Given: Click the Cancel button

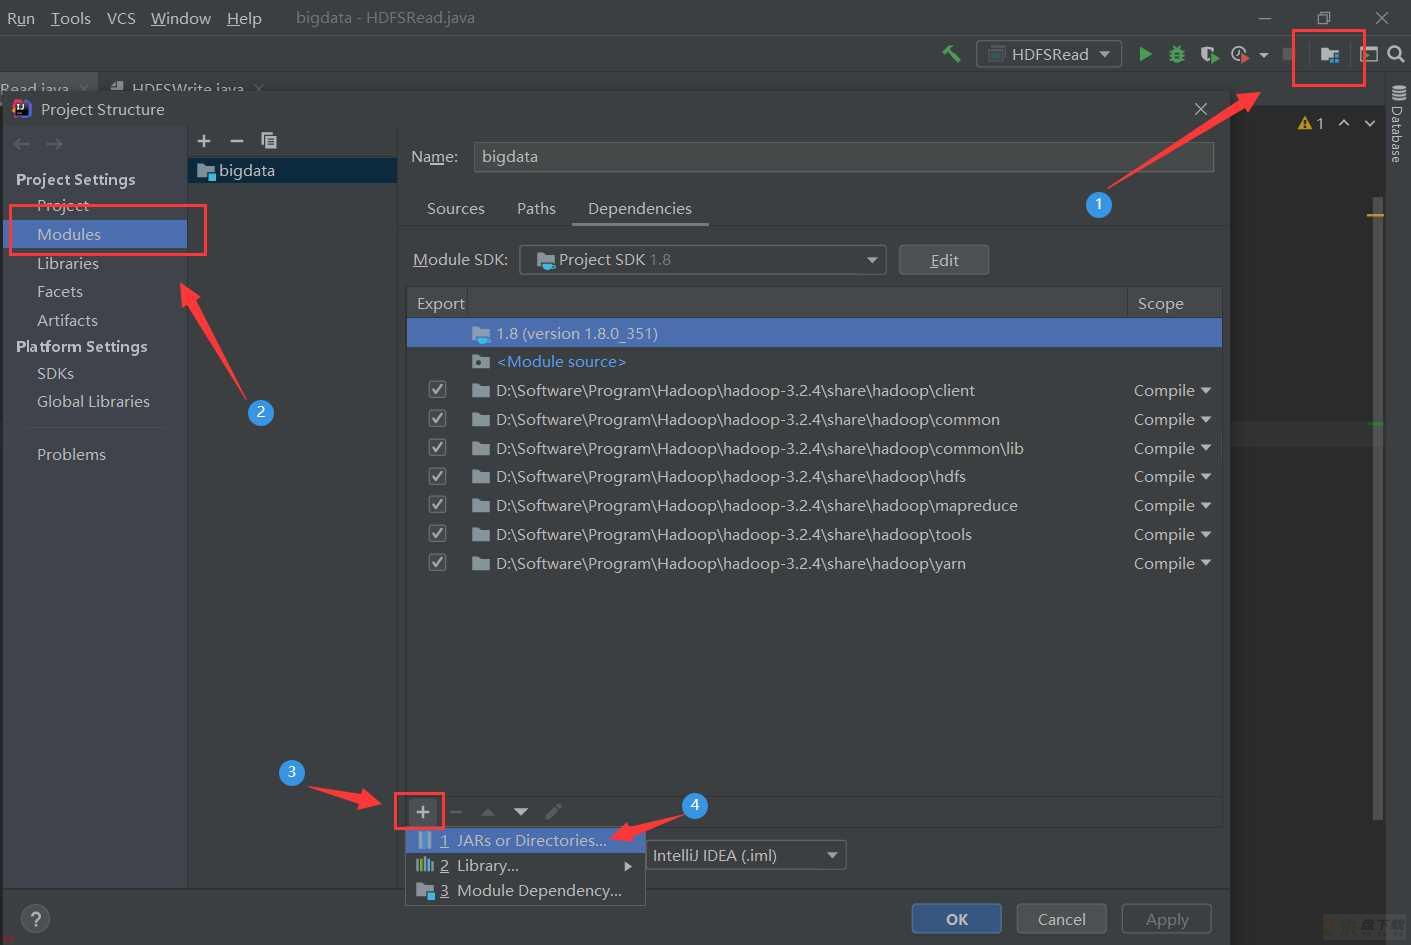Looking at the screenshot, I should tap(1062, 919).
